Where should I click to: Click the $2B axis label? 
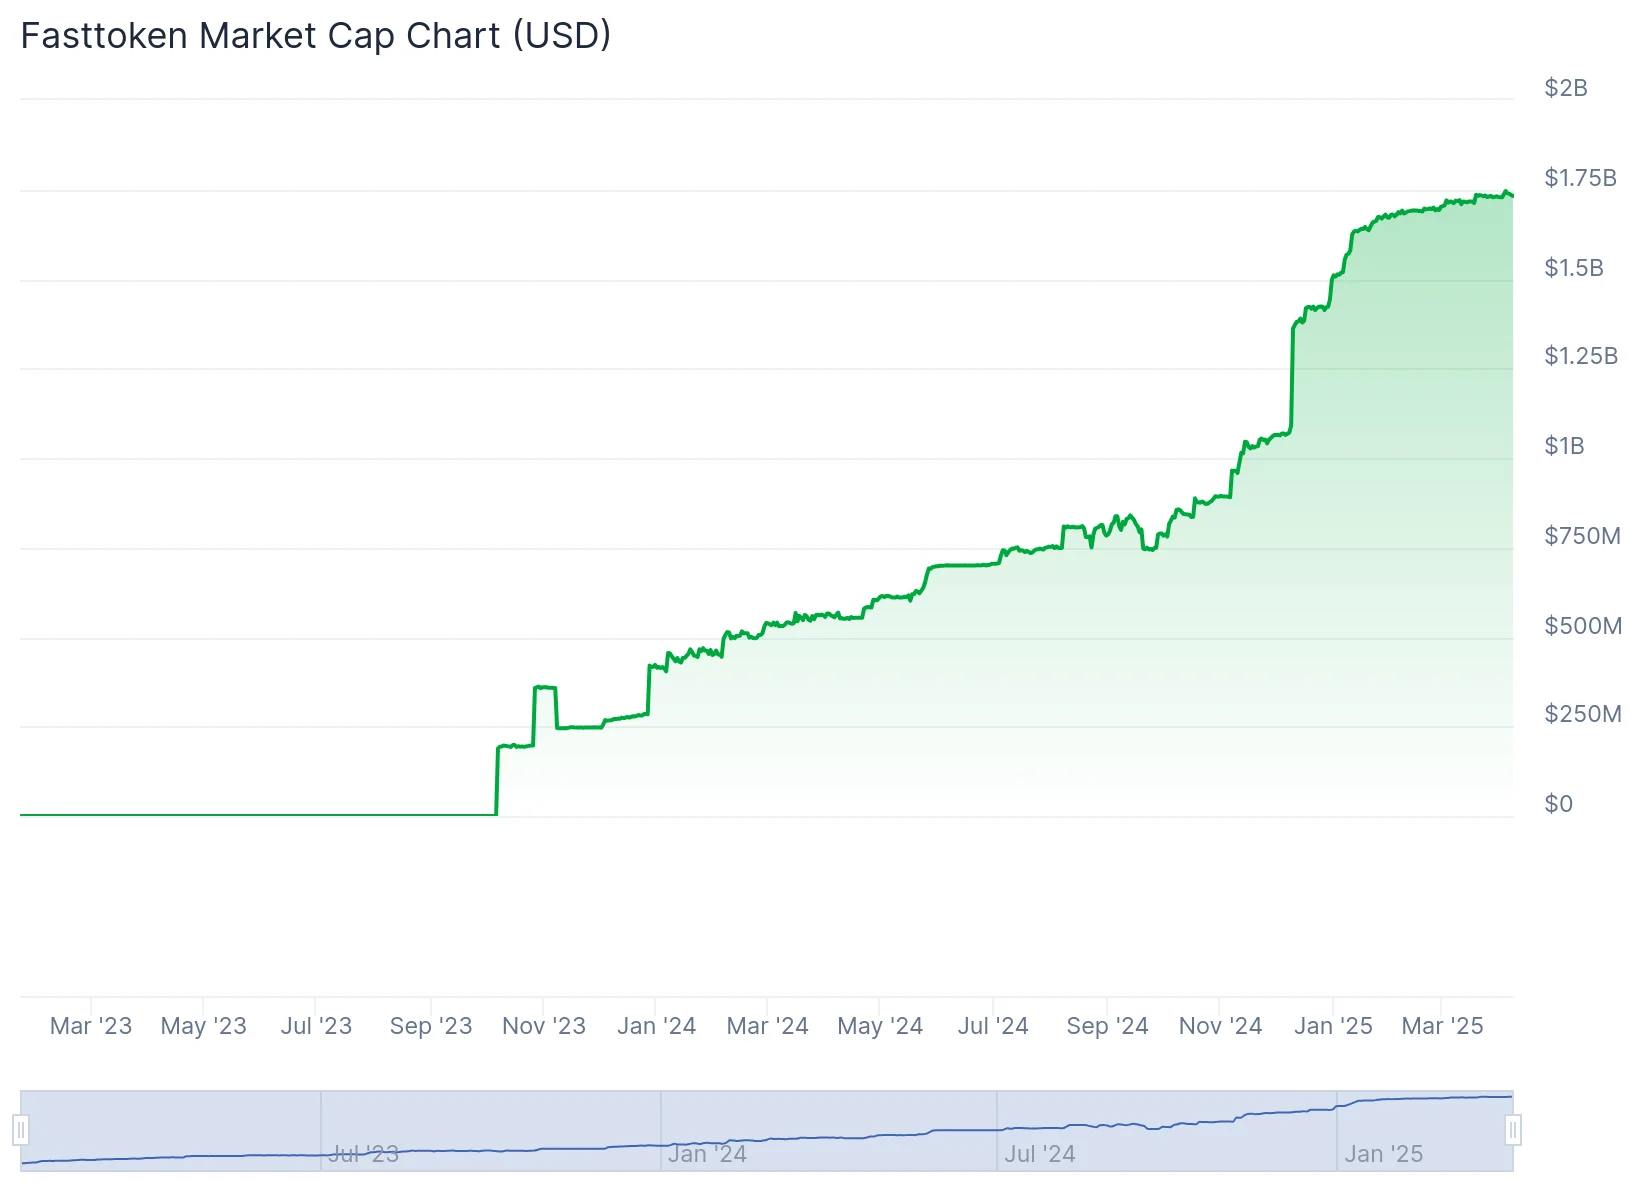pos(1566,88)
